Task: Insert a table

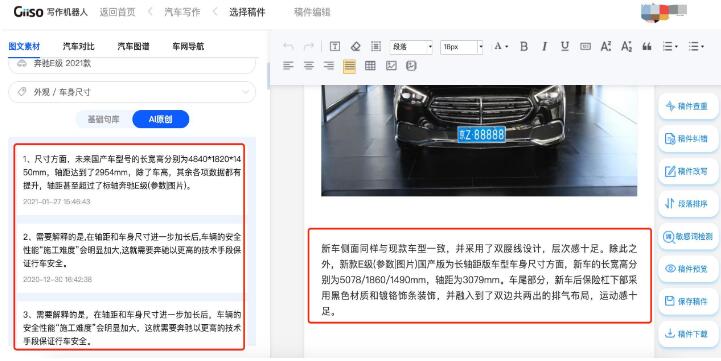Action: [370, 66]
